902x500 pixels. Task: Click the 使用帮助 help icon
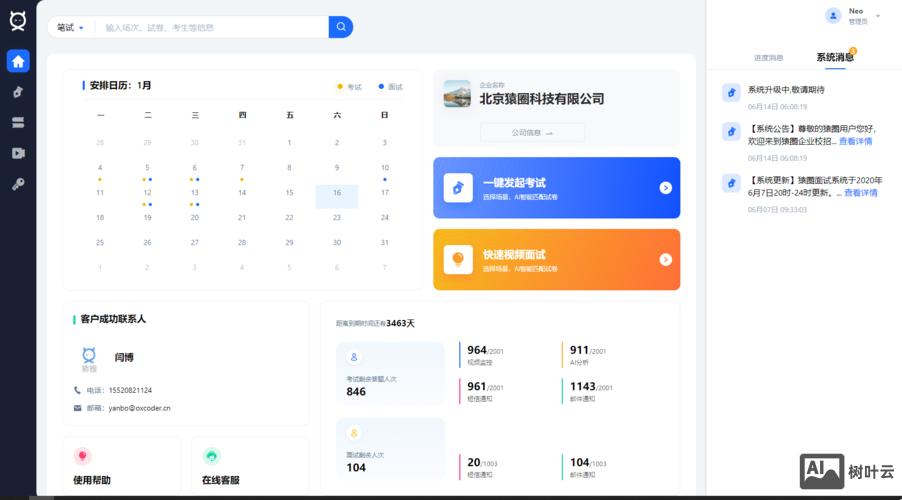coord(83,456)
